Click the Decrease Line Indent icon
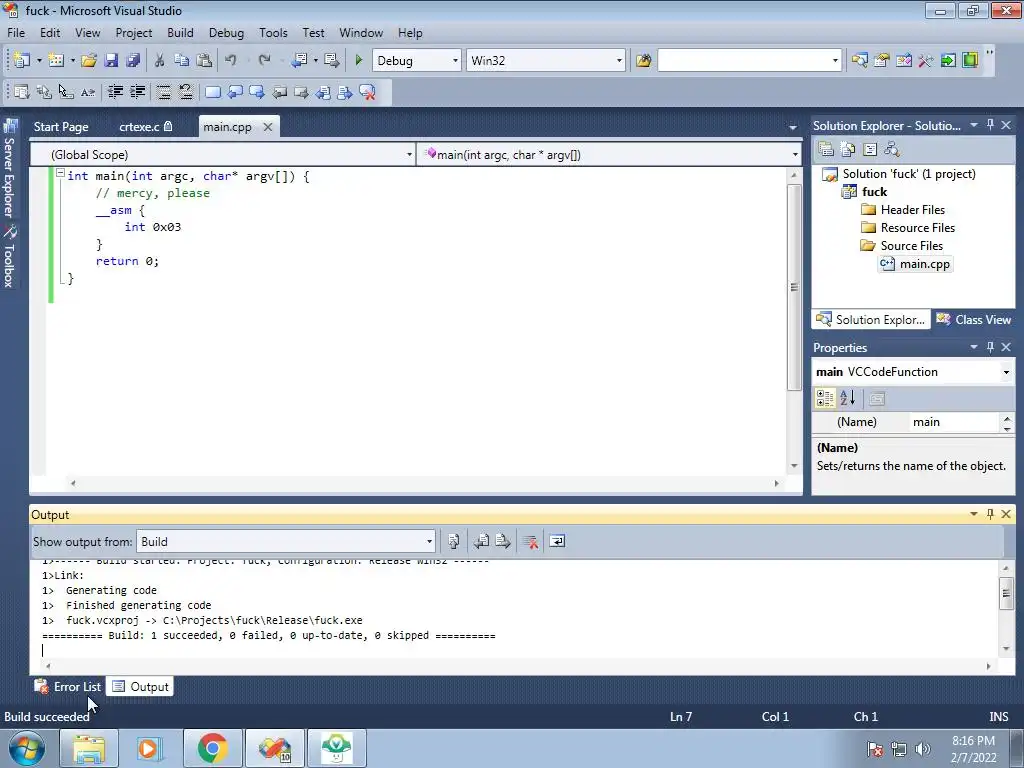 pyautogui.click(x=116, y=92)
